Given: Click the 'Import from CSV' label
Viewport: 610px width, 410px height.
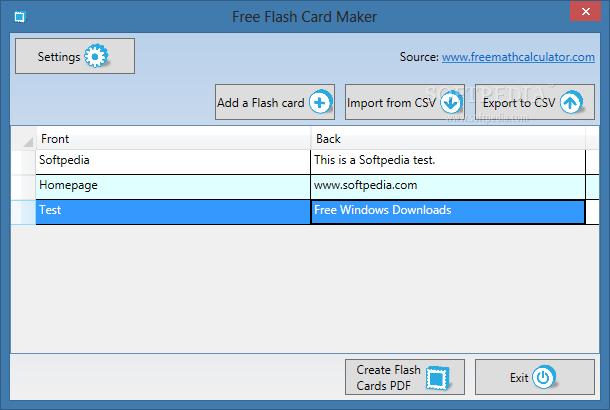Looking at the screenshot, I should coord(391,103).
